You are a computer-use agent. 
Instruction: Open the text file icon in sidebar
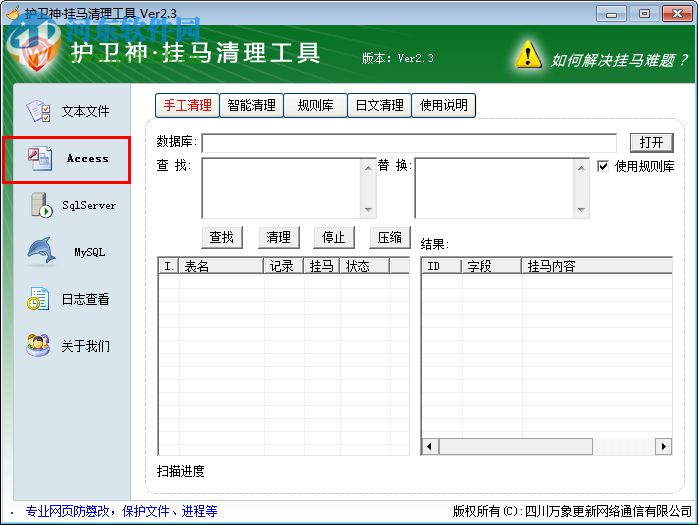[x=39, y=111]
